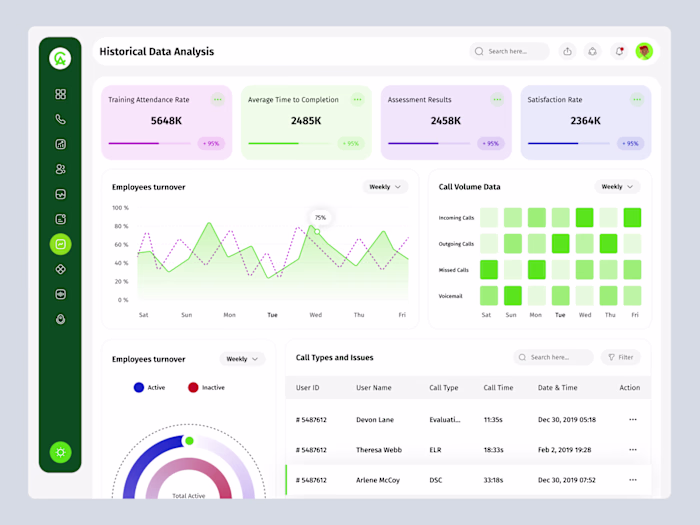Click the Training Attendance Rate progress bar

pos(149,143)
